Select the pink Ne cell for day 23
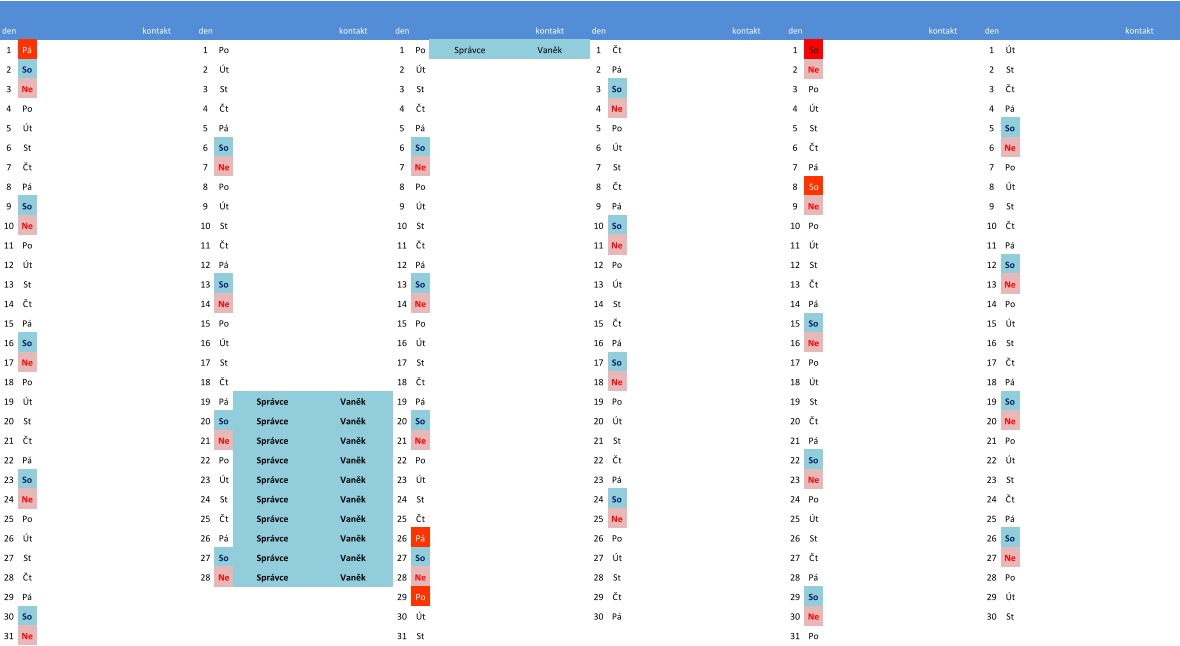Image resolution: width=1180 pixels, height=646 pixels. (x=814, y=480)
